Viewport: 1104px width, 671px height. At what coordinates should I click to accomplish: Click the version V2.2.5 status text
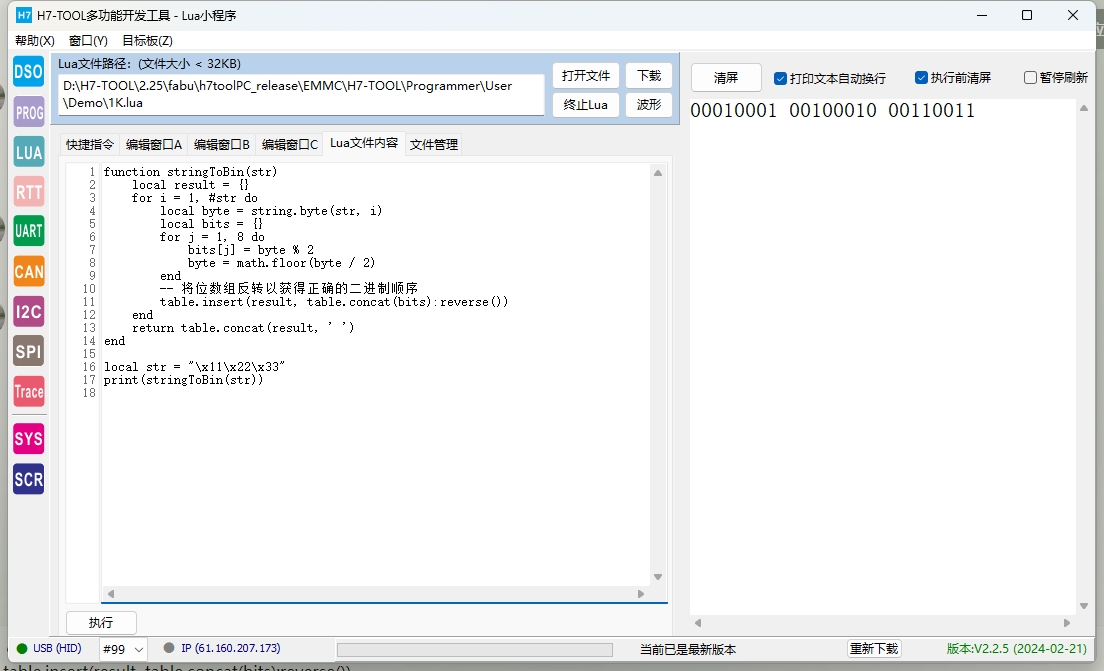[1016, 648]
